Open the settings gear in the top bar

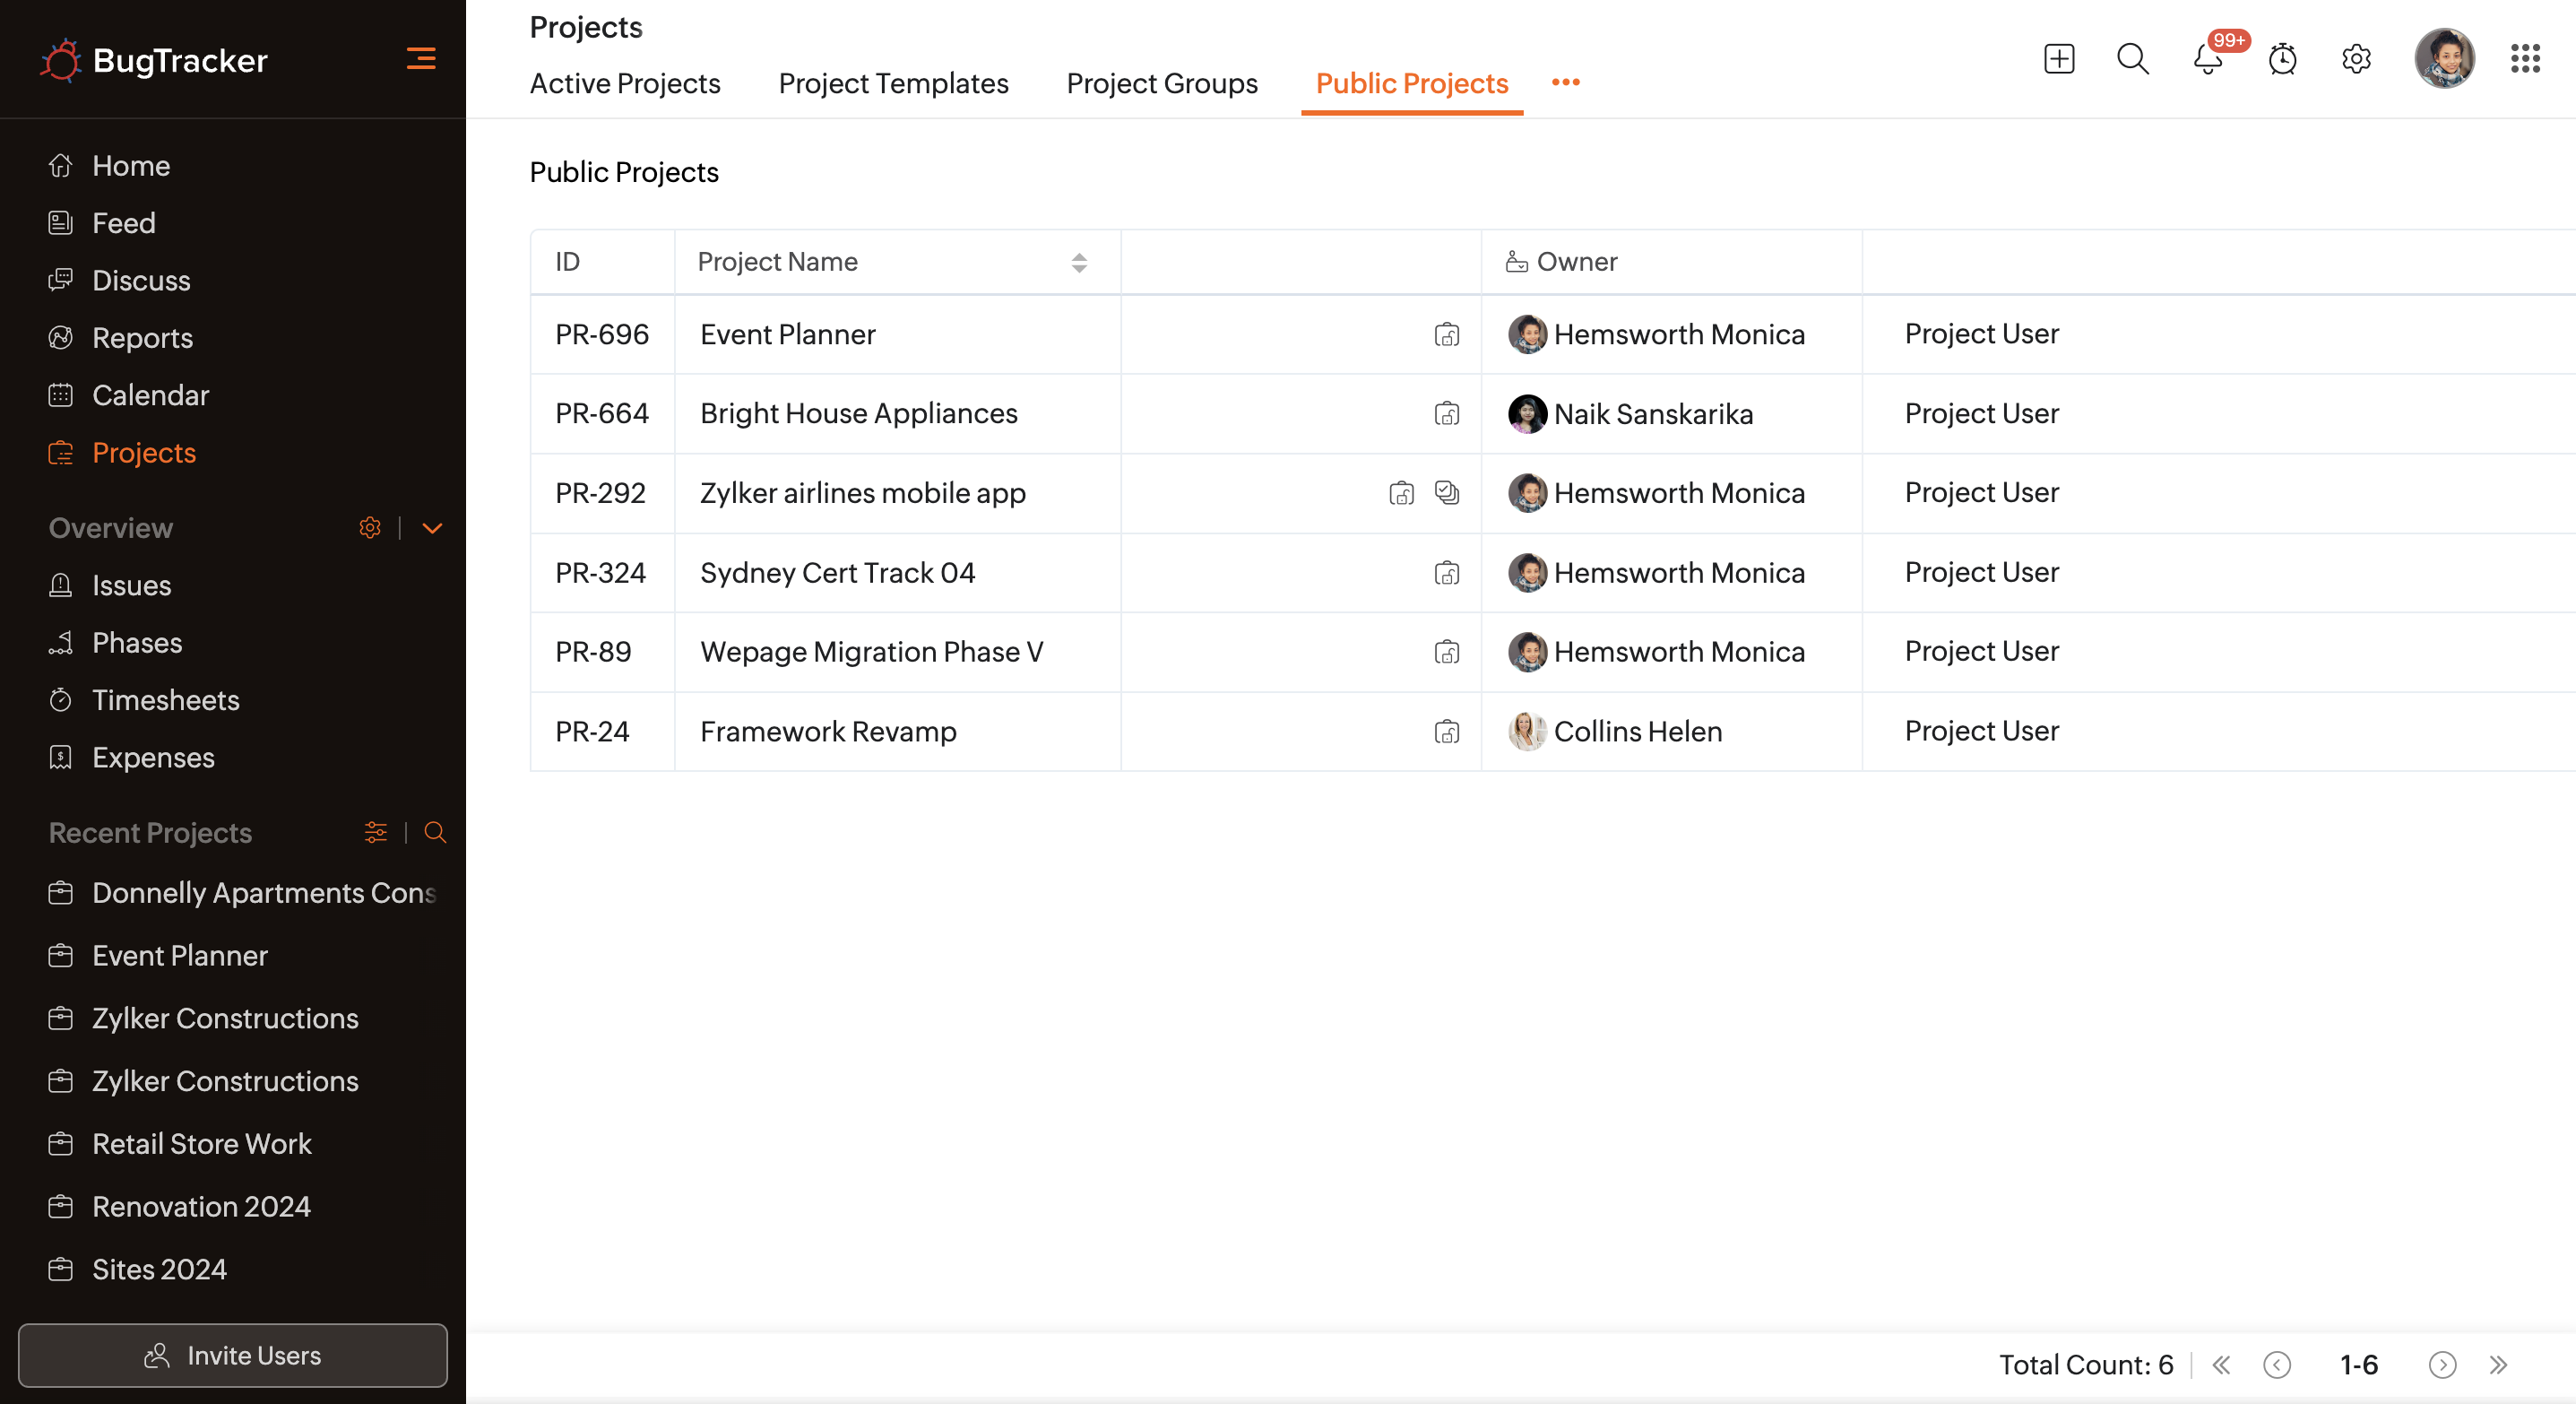[x=2356, y=59]
